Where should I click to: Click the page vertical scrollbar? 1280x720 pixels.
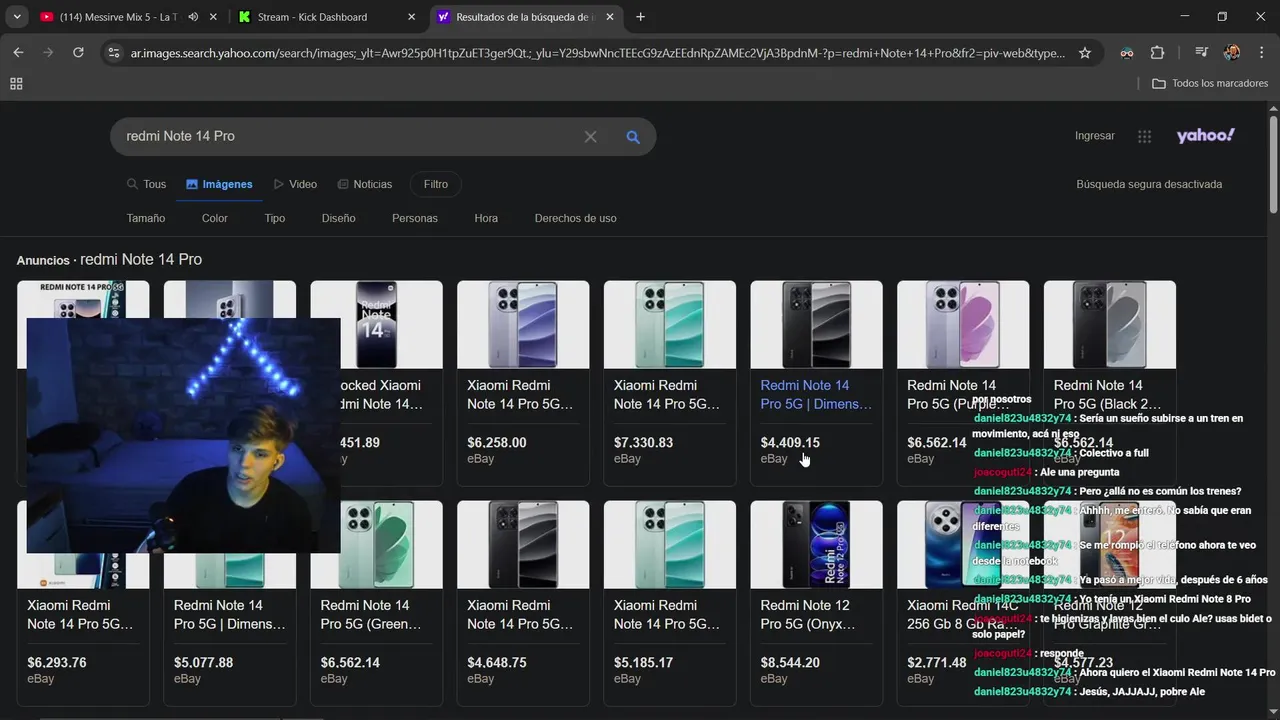pos(1273,165)
